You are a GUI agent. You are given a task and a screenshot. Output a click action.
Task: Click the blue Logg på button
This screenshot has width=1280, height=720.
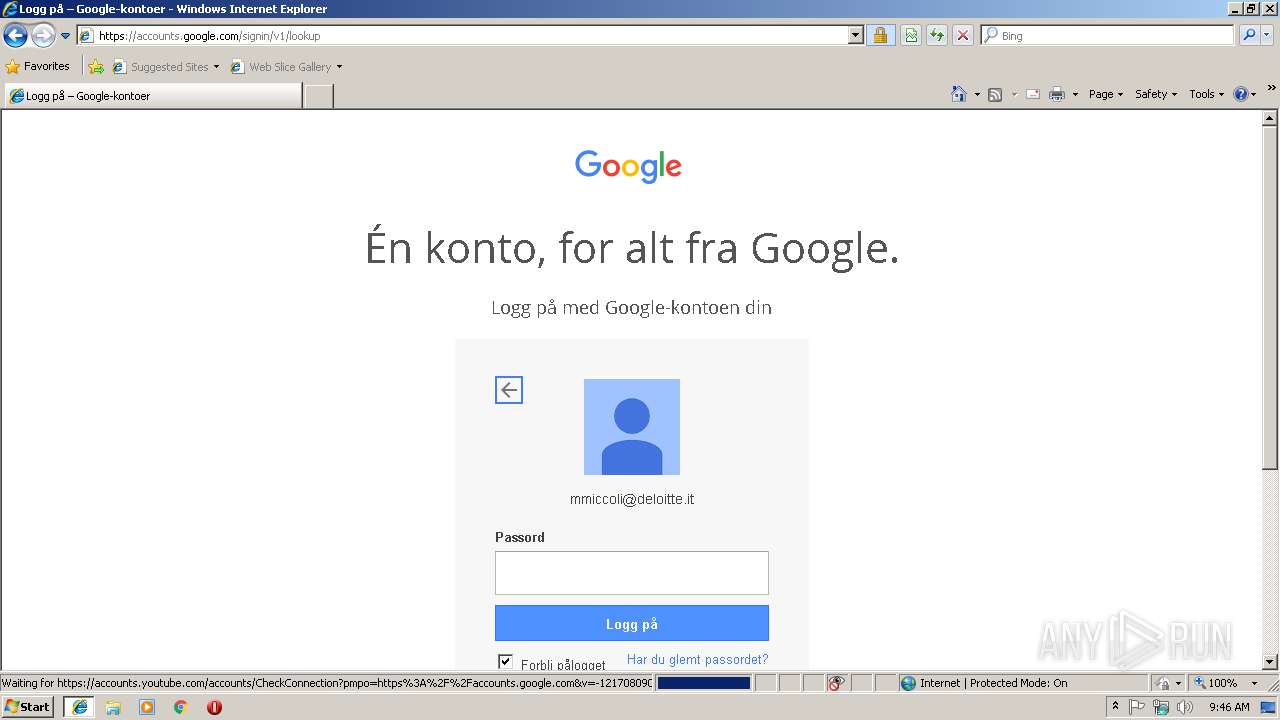pos(632,623)
